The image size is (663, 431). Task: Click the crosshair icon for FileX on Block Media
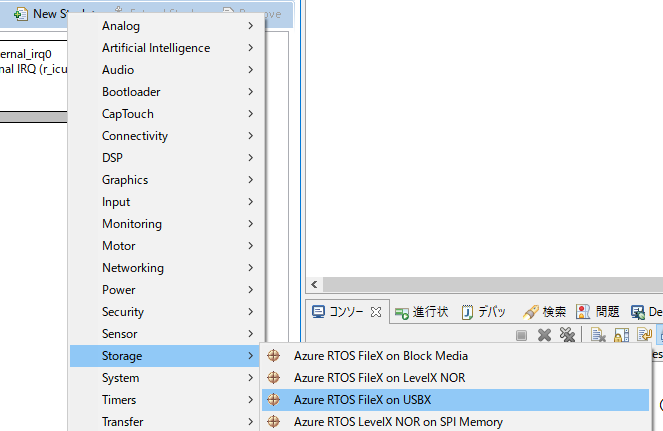274,356
